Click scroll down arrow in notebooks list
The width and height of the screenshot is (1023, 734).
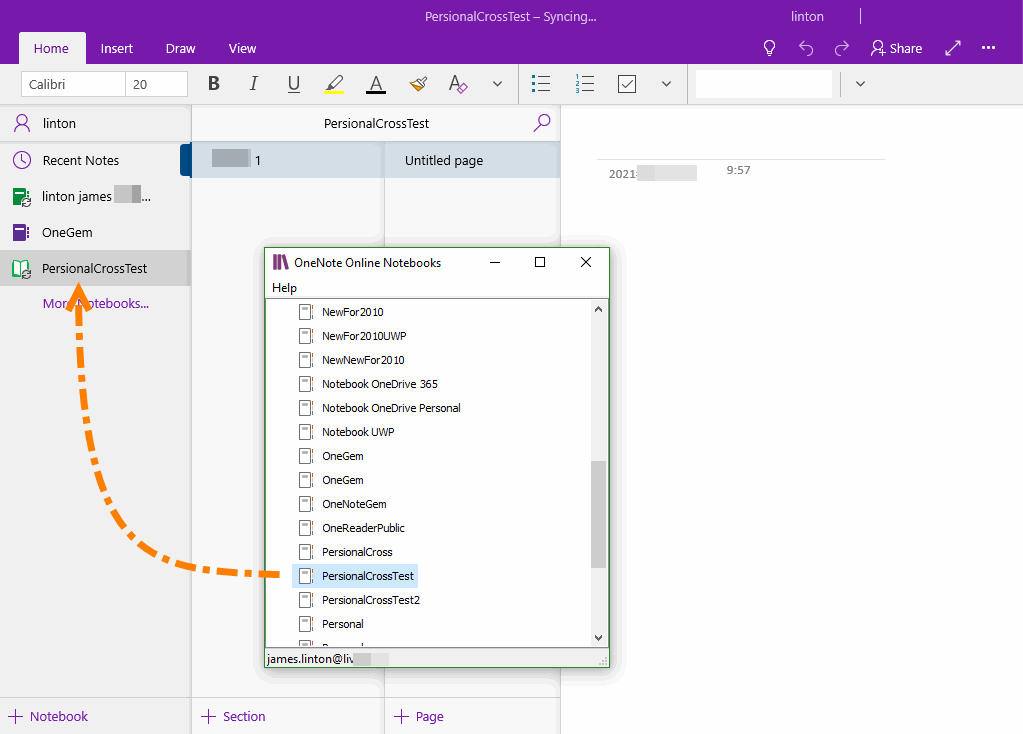(598, 638)
